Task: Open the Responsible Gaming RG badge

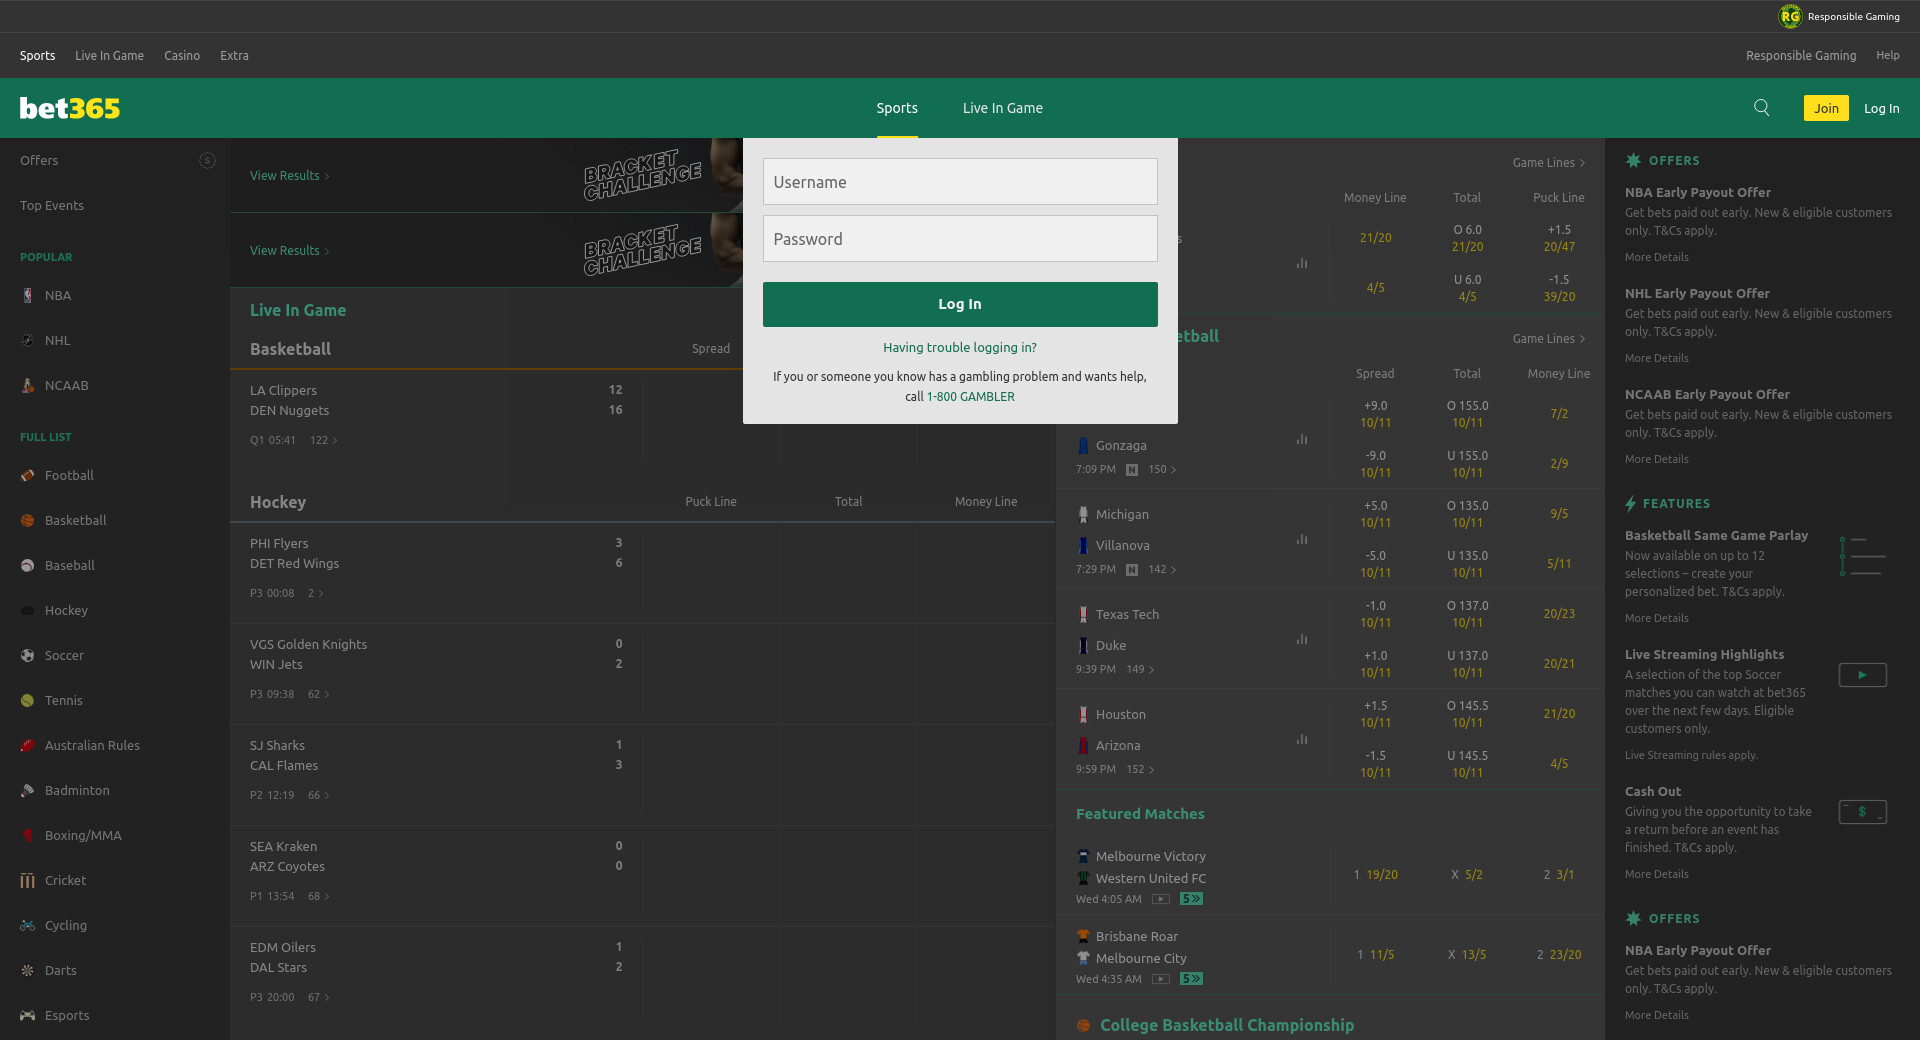Action: [1789, 16]
